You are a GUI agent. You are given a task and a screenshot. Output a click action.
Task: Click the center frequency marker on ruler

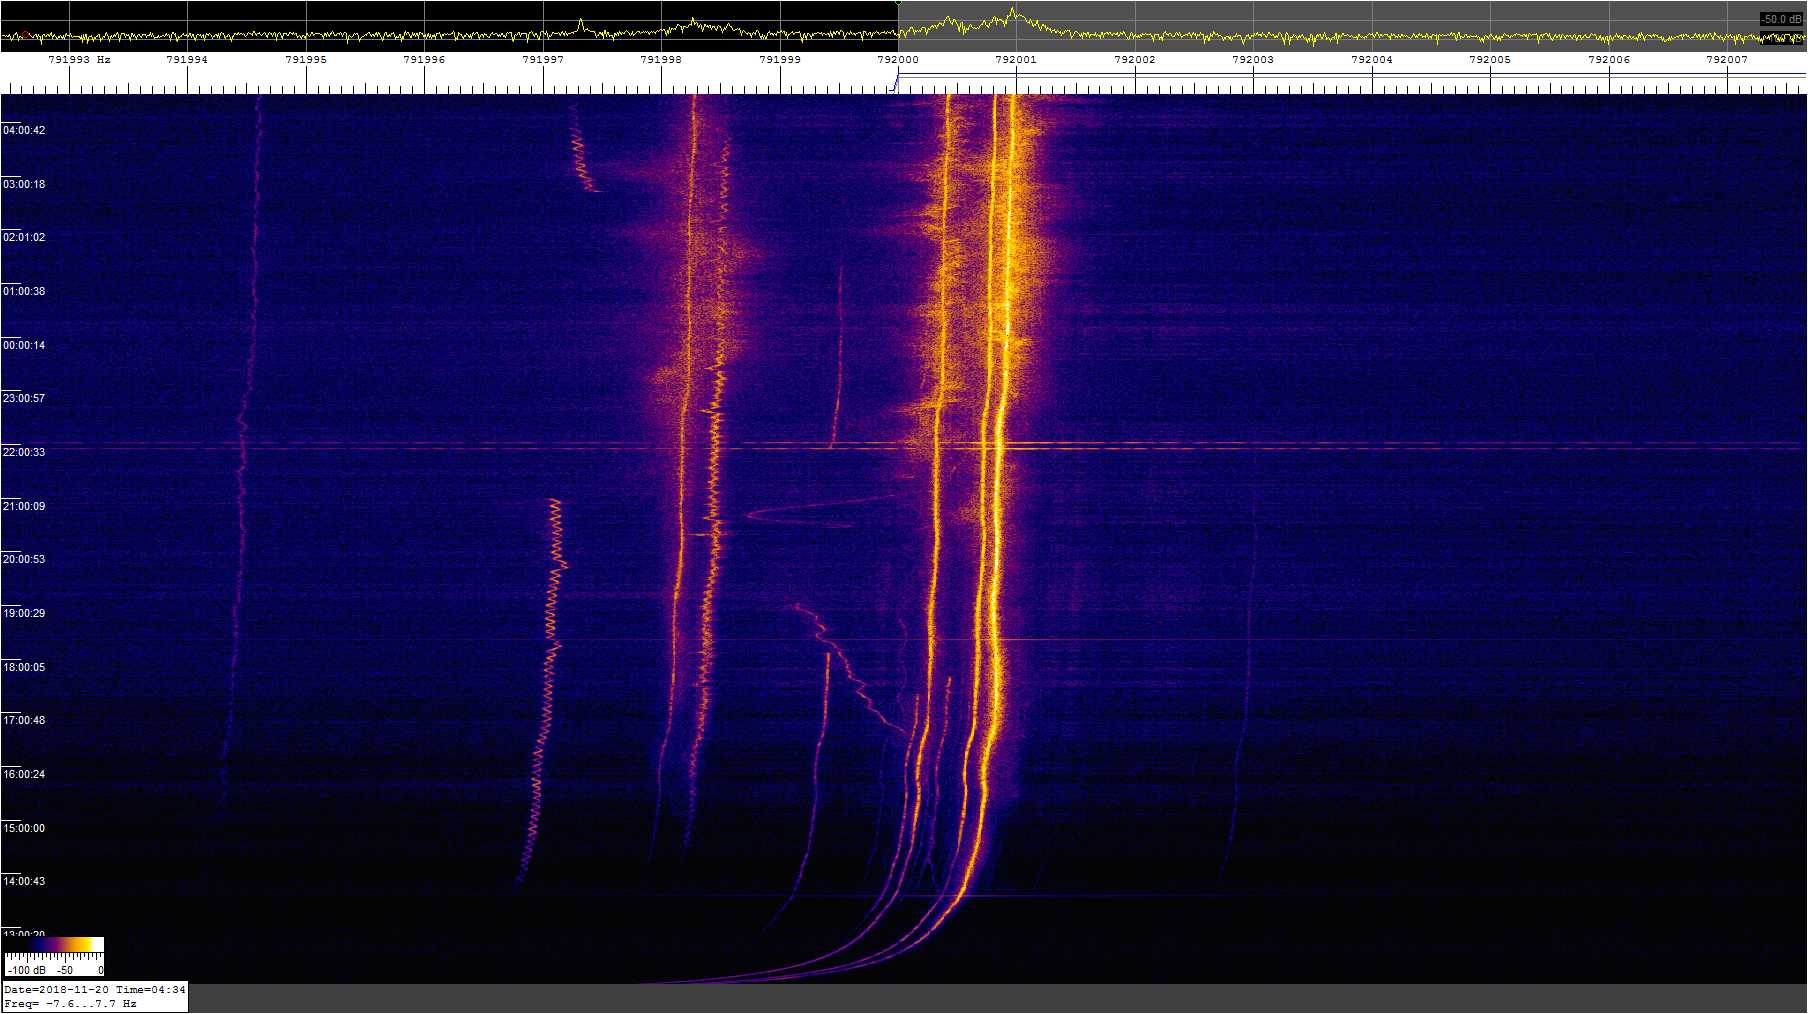coord(896,83)
